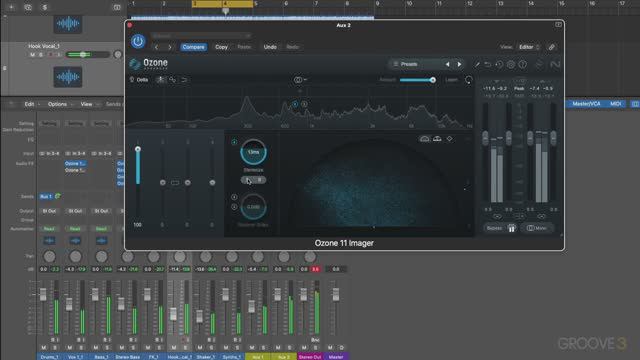Click the Ozone logo icon
This screenshot has width=640, height=360.
135,64
